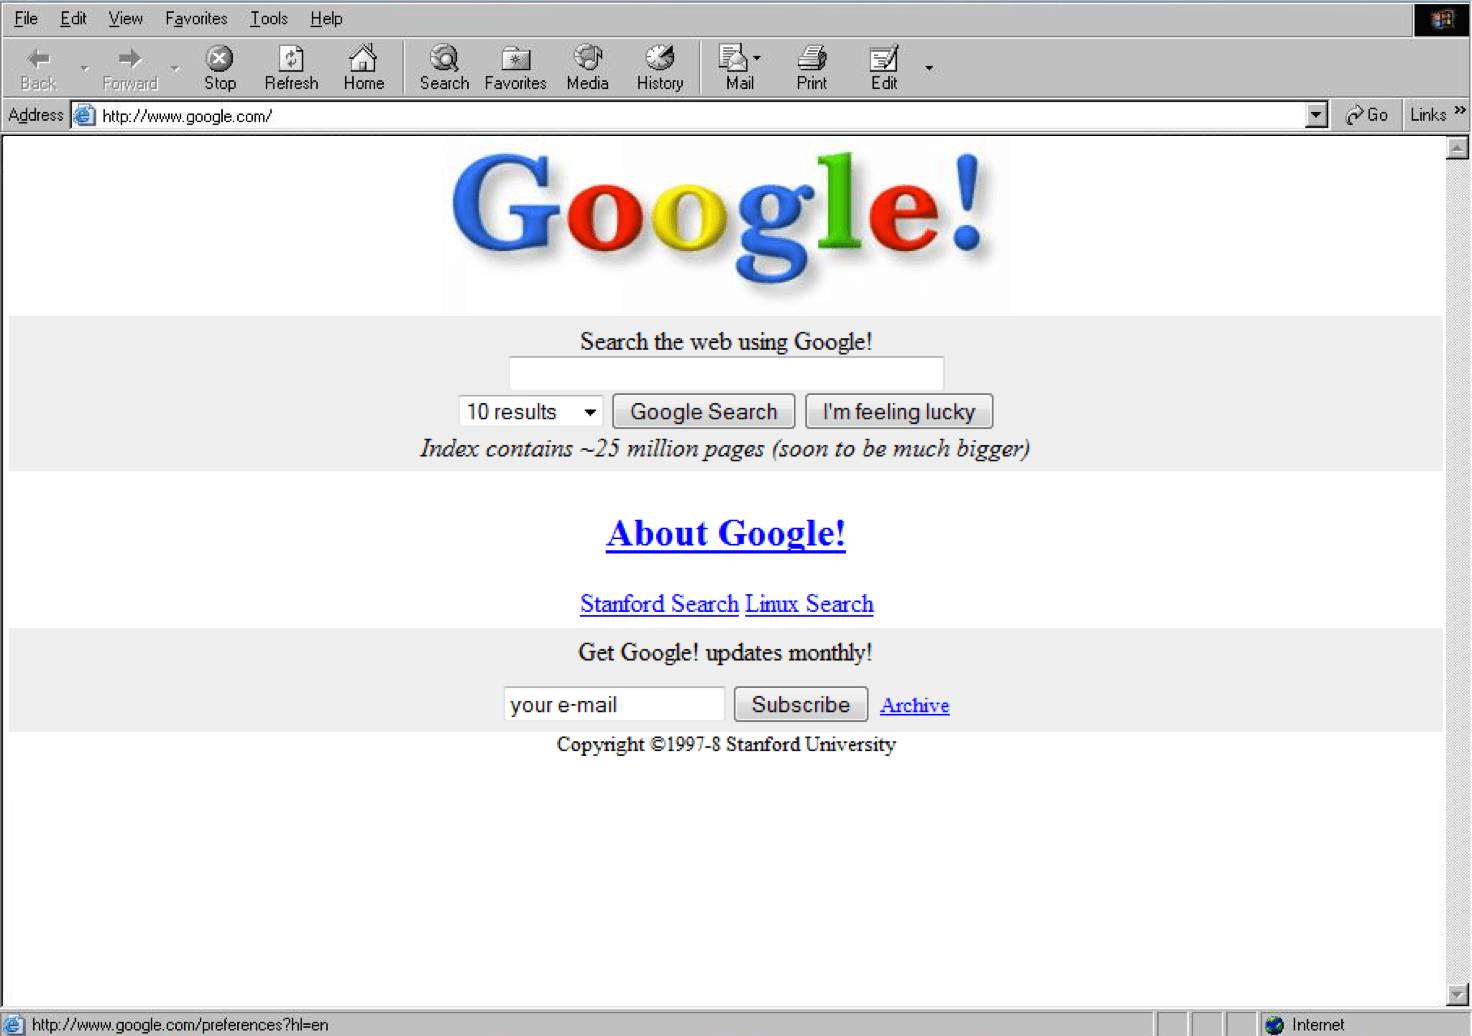1472x1036 pixels.
Task: Click the Index contains ~25 million pages text
Action: pos(725,448)
